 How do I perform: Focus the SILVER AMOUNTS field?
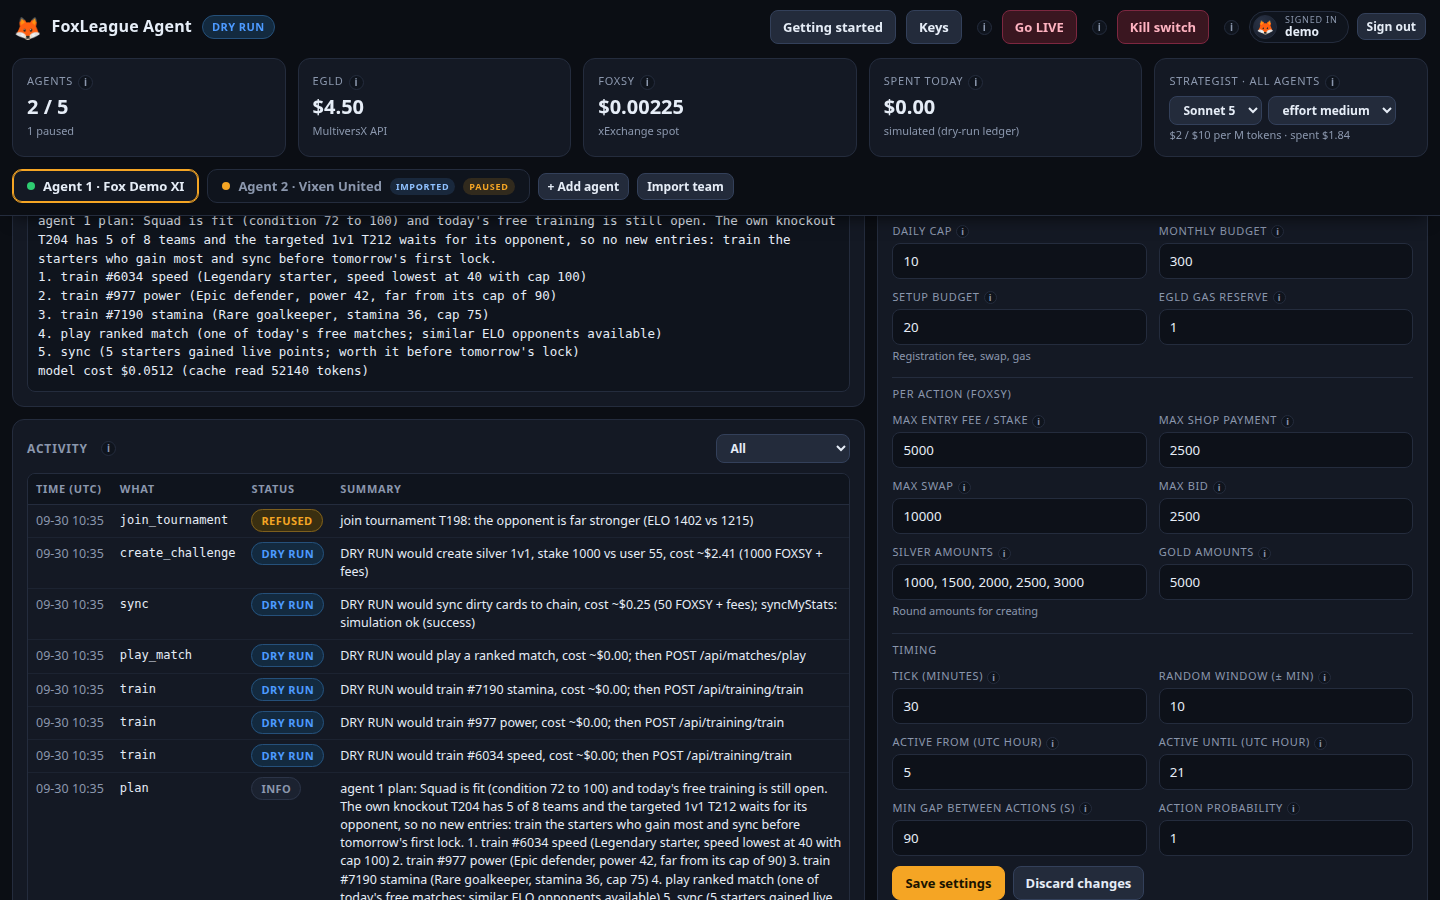(1019, 582)
